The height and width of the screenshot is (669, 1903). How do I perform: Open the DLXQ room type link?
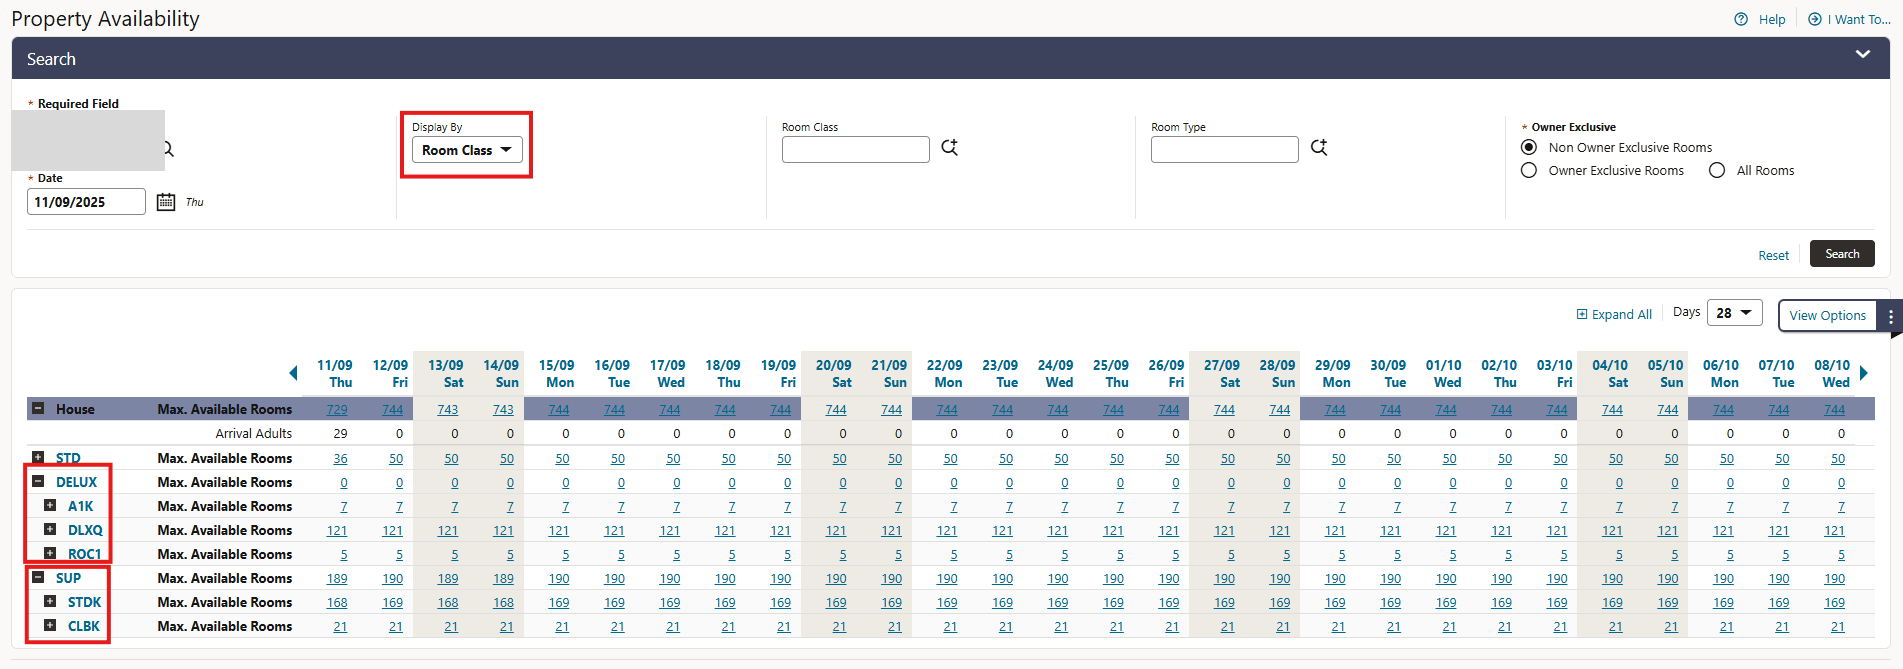(85, 530)
